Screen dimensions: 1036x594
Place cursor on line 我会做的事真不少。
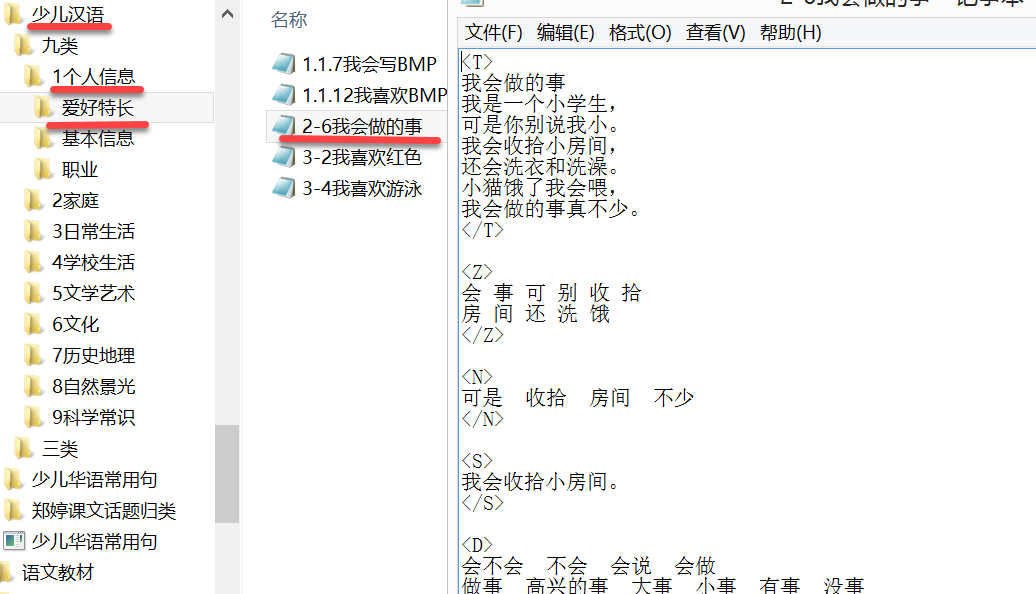pyautogui.click(x=550, y=209)
